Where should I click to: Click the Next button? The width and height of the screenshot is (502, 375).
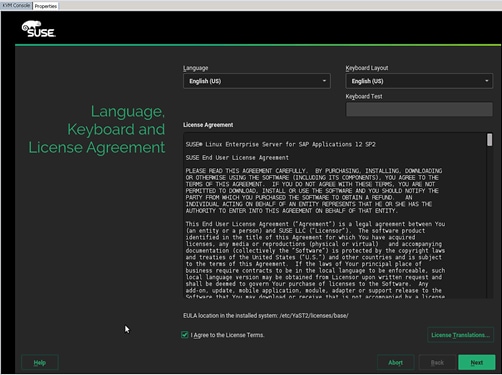click(x=477, y=362)
